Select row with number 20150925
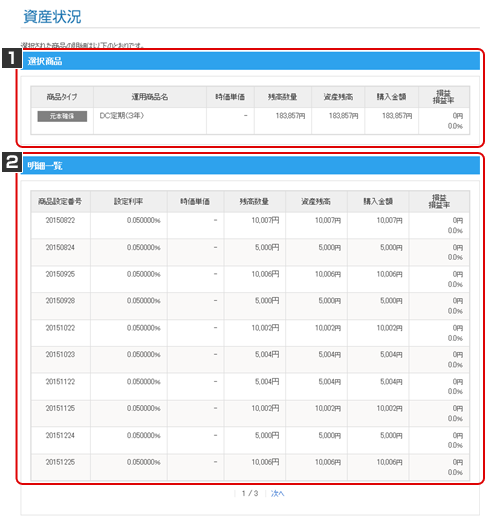Image resolution: width=500 pixels, height=520 pixels. [250, 279]
